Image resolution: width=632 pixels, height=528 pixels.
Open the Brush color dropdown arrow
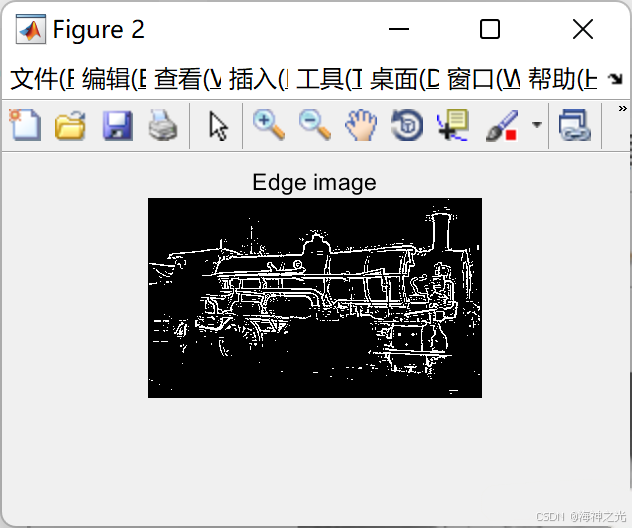coord(536,125)
